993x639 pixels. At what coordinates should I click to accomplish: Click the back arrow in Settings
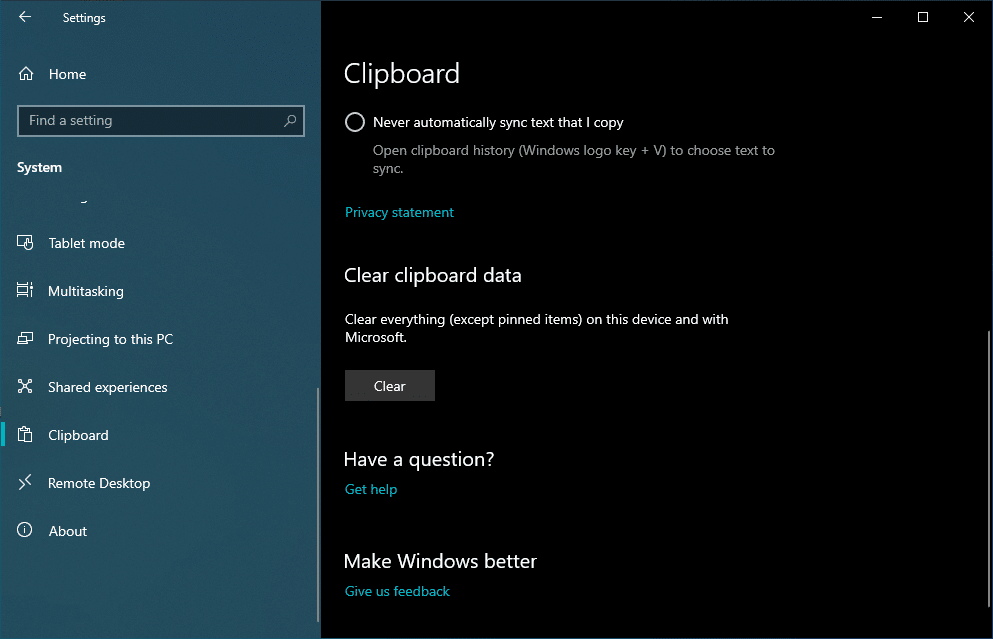pyautogui.click(x=24, y=17)
